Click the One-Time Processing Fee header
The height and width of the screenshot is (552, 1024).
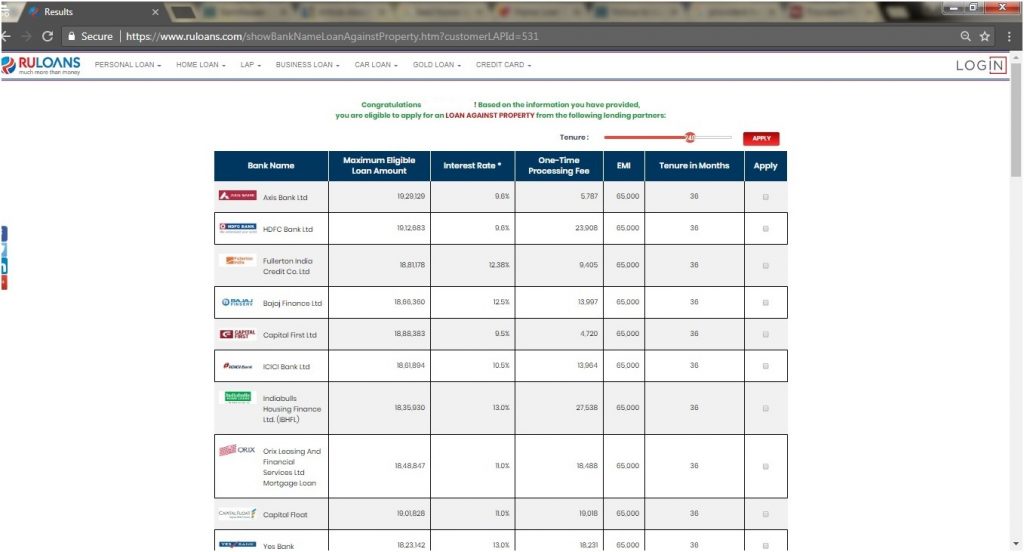558,166
